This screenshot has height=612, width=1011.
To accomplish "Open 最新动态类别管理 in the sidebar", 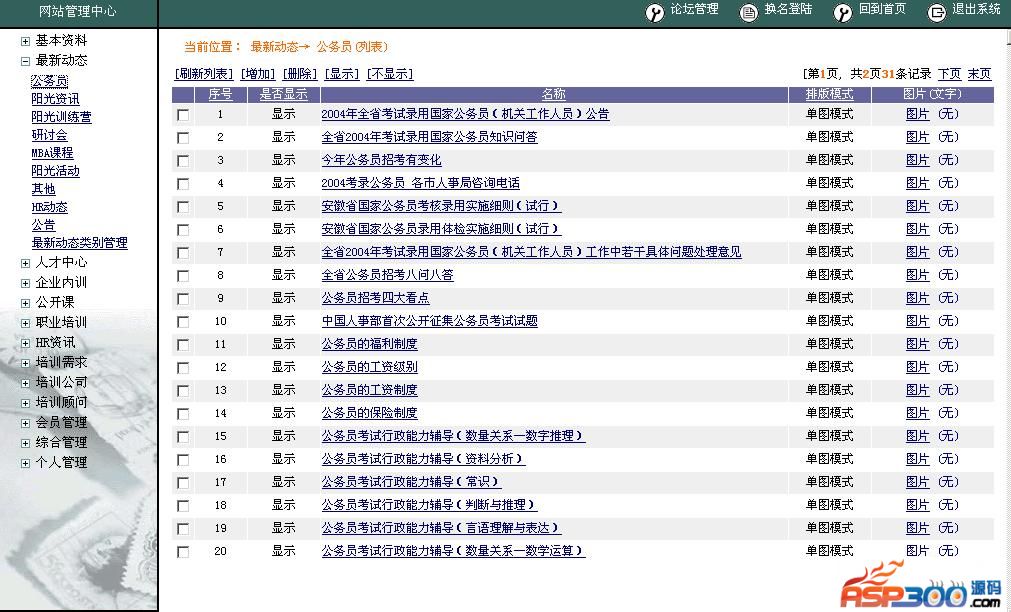I will [x=79, y=243].
